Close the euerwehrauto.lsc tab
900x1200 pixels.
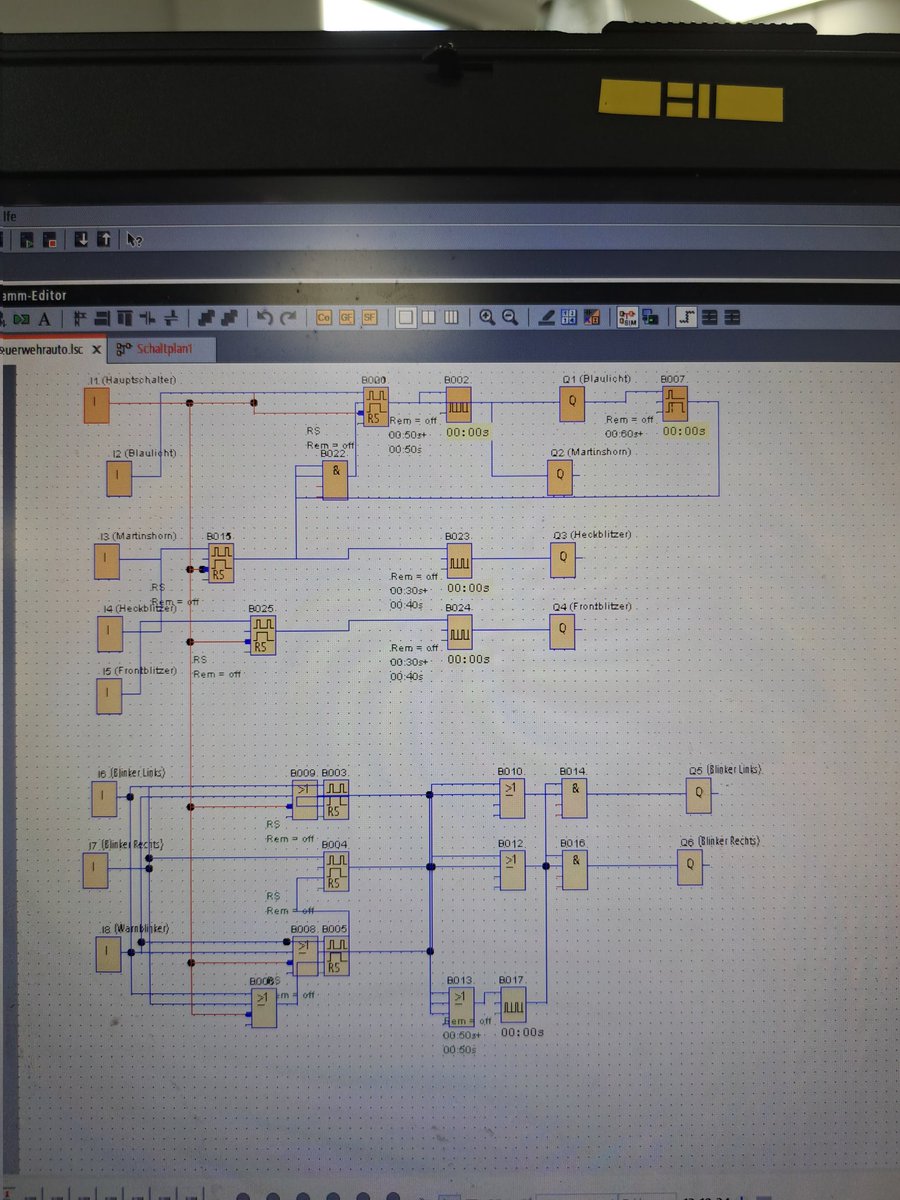point(97,350)
